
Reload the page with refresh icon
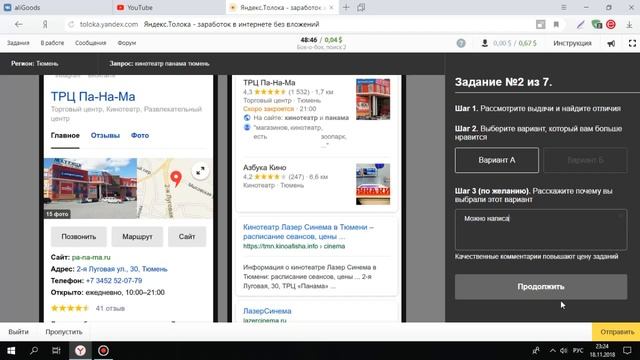(71, 24)
